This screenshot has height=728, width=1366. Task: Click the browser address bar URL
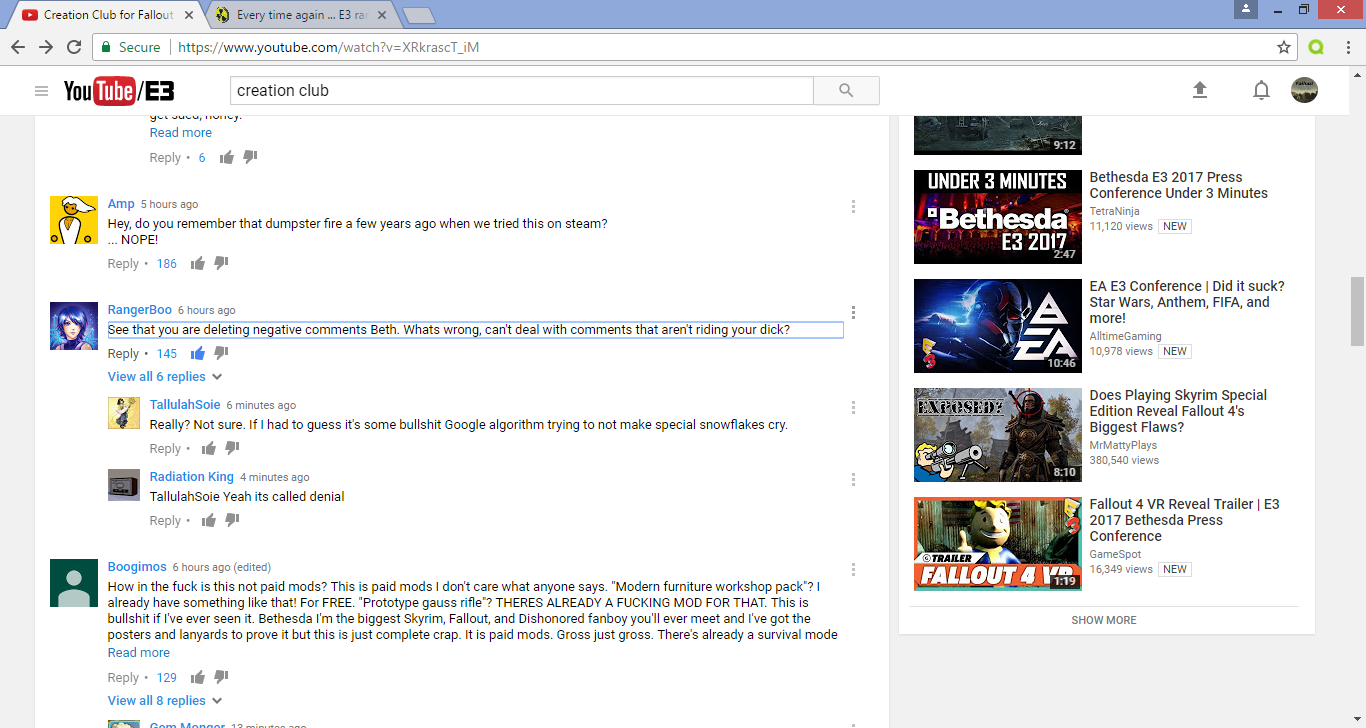click(x=326, y=47)
